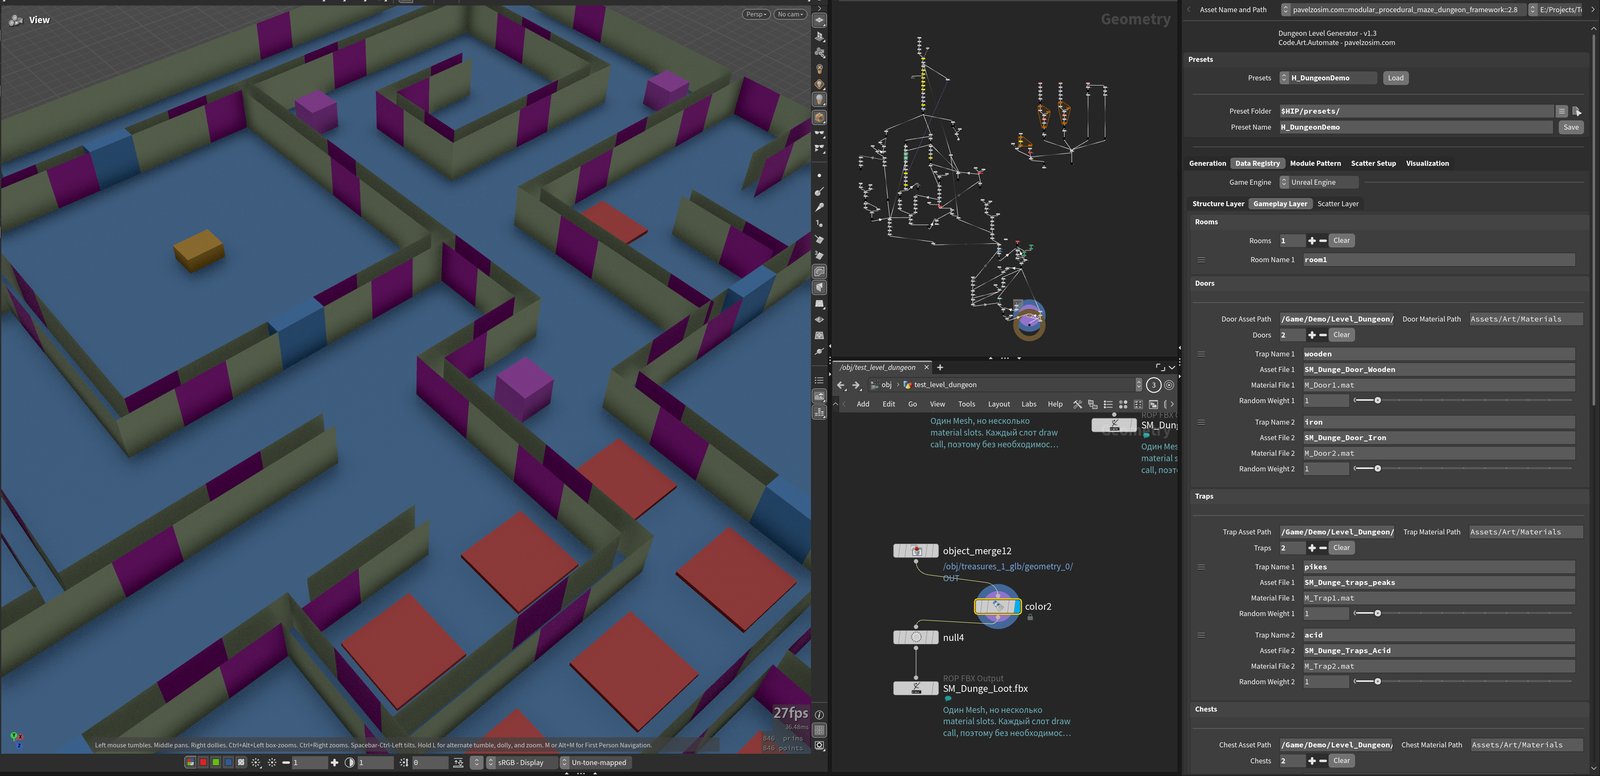Add a door with the plus icon
The width and height of the screenshot is (1600, 776).
tap(1312, 335)
